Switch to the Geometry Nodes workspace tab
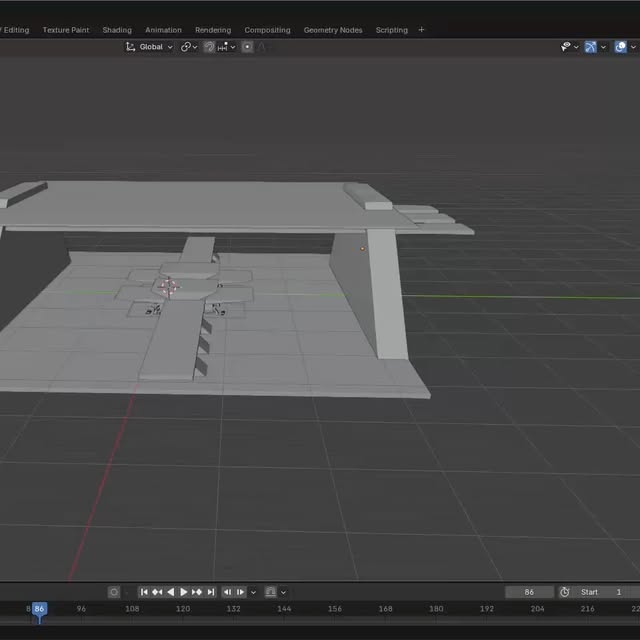This screenshot has height=640, width=640. click(333, 30)
